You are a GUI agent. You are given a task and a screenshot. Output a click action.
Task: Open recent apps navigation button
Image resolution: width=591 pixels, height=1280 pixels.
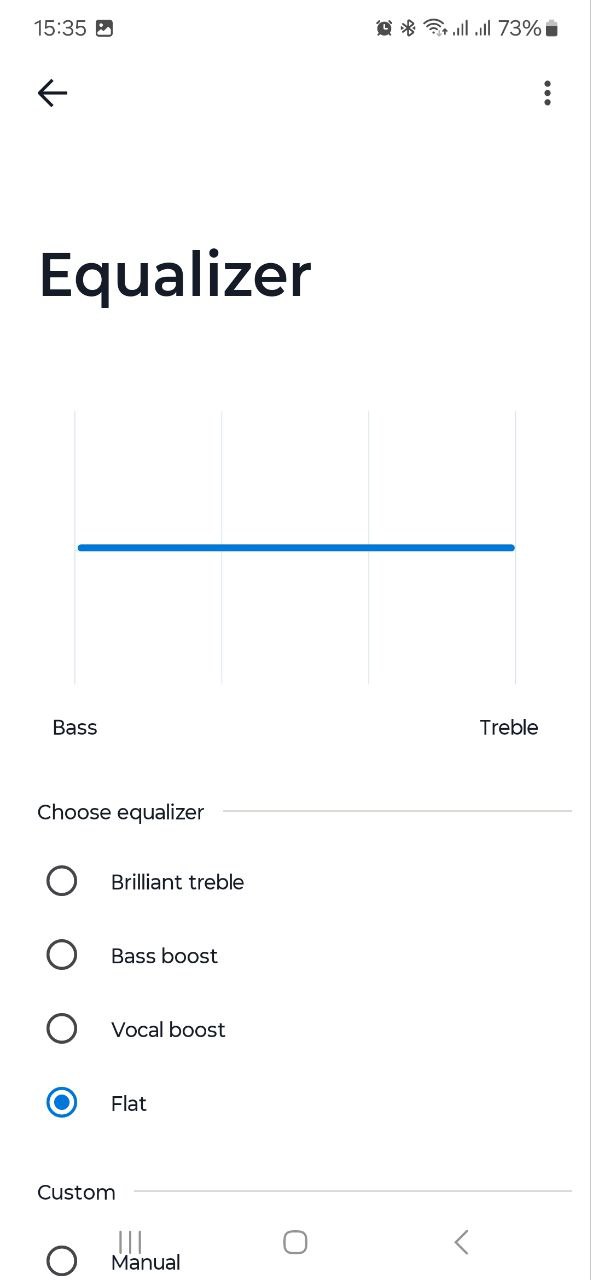pyautogui.click(x=130, y=1242)
